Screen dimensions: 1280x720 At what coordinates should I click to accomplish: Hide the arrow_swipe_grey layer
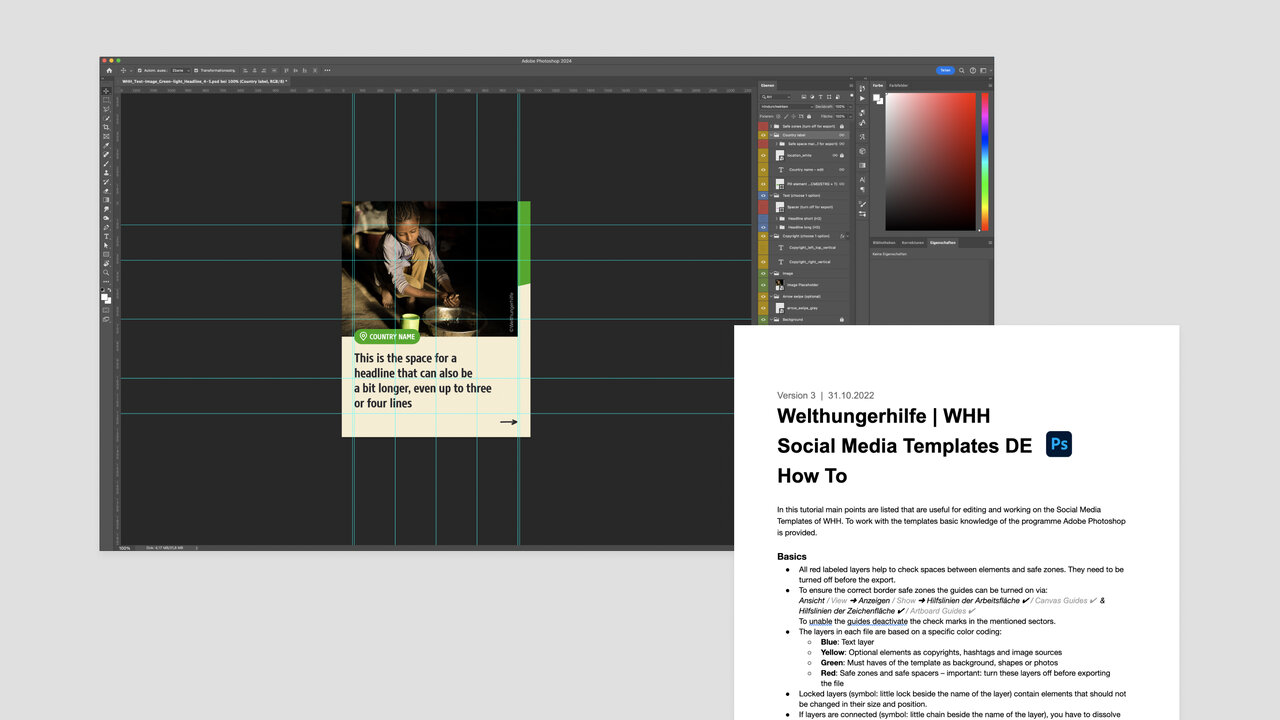coord(763,308)
